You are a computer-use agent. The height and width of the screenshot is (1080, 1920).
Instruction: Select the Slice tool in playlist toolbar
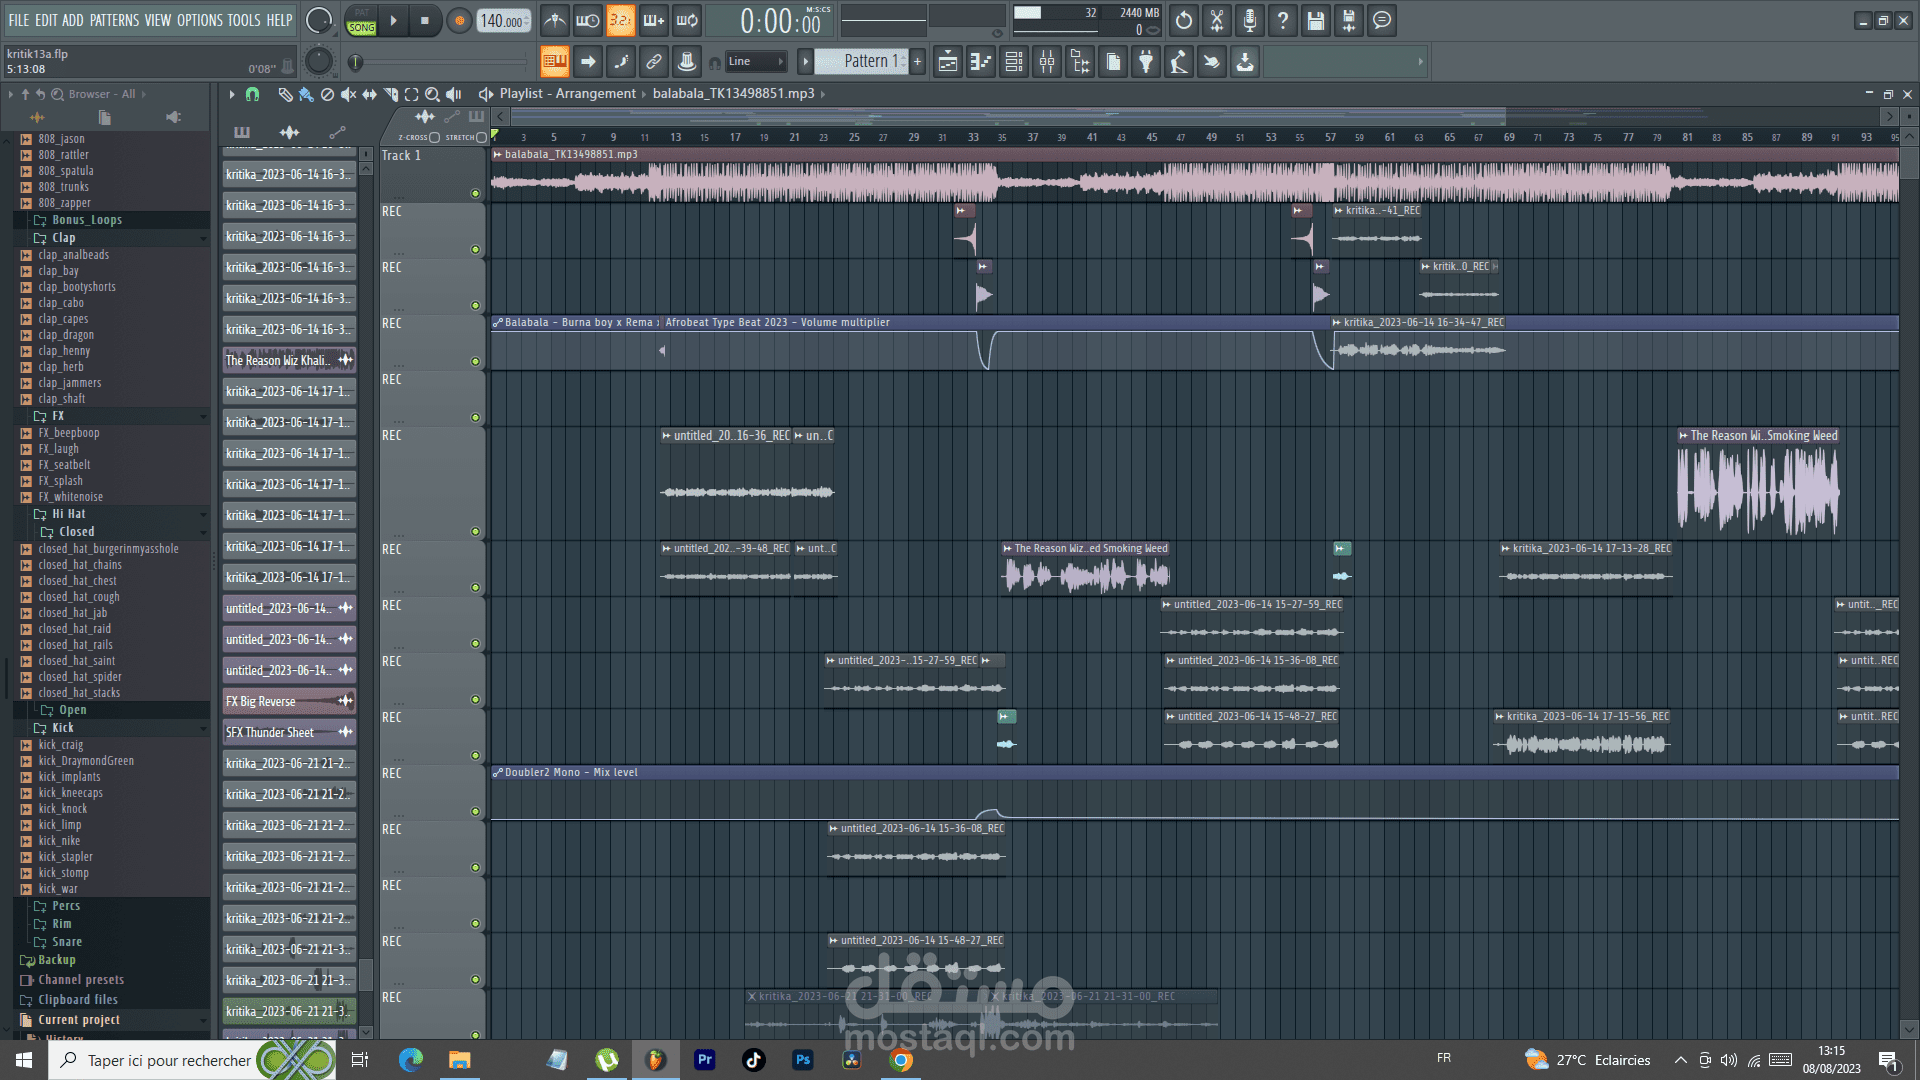tap(390, 94)
